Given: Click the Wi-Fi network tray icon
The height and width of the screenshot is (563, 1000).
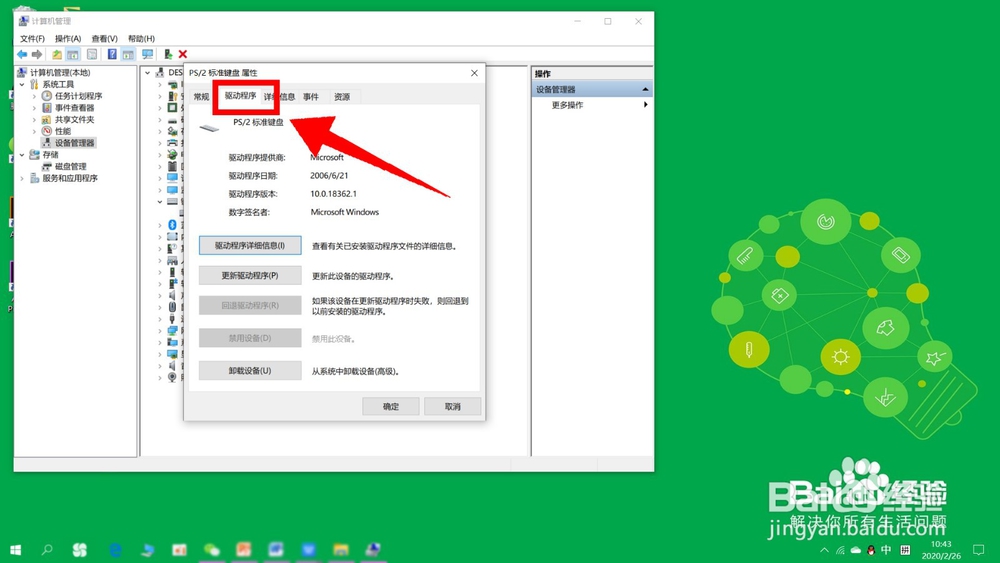Looking at the screenshot, I should tap(841, 550).
